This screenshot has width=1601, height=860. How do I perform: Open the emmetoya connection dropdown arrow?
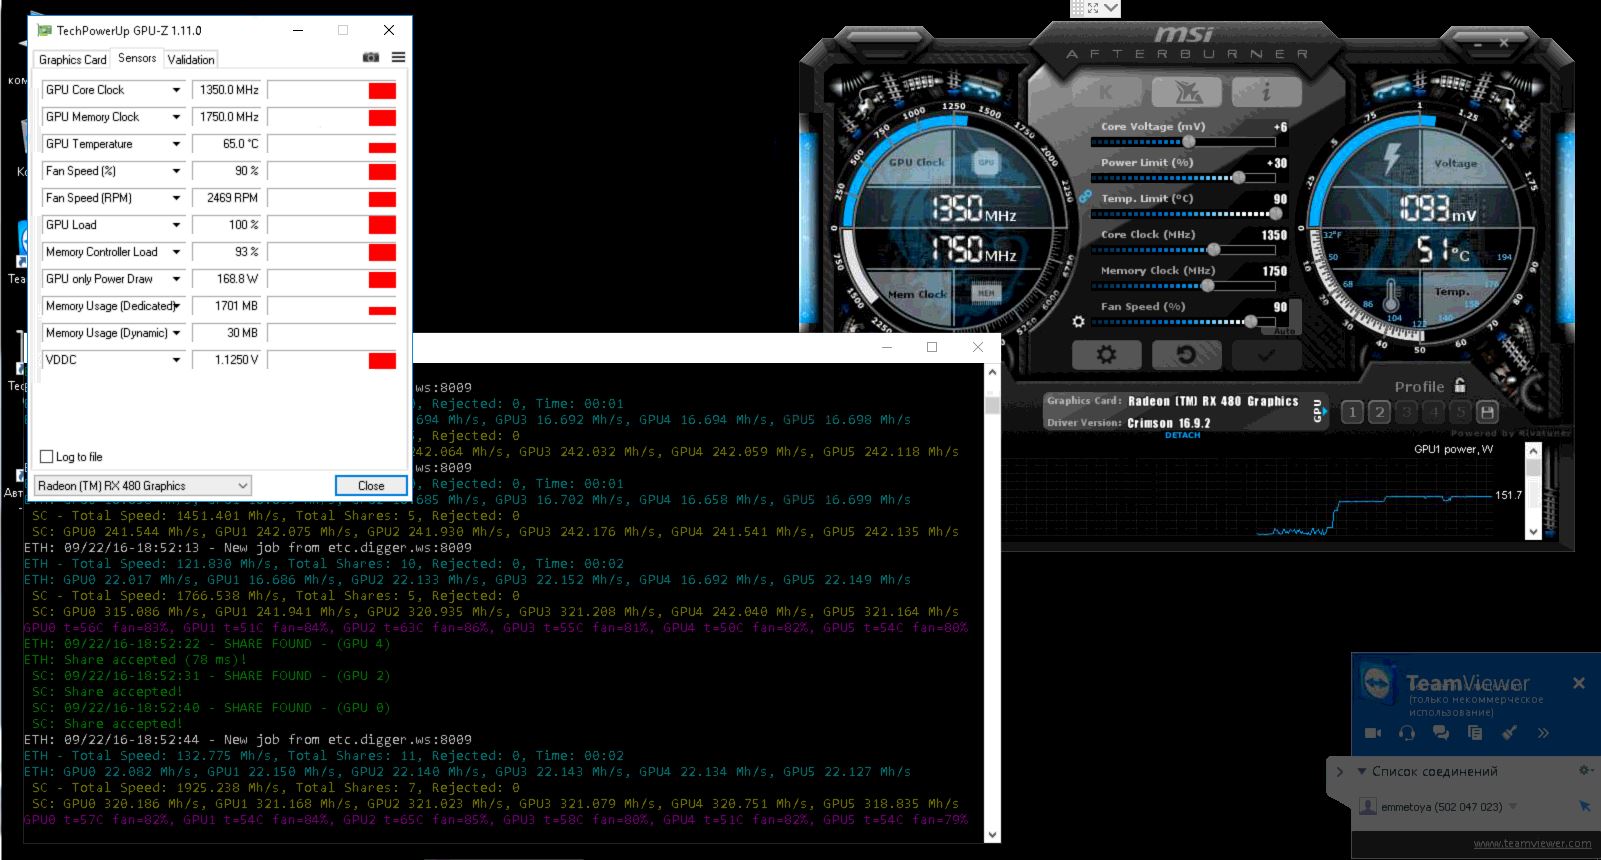click(1512, 806)
